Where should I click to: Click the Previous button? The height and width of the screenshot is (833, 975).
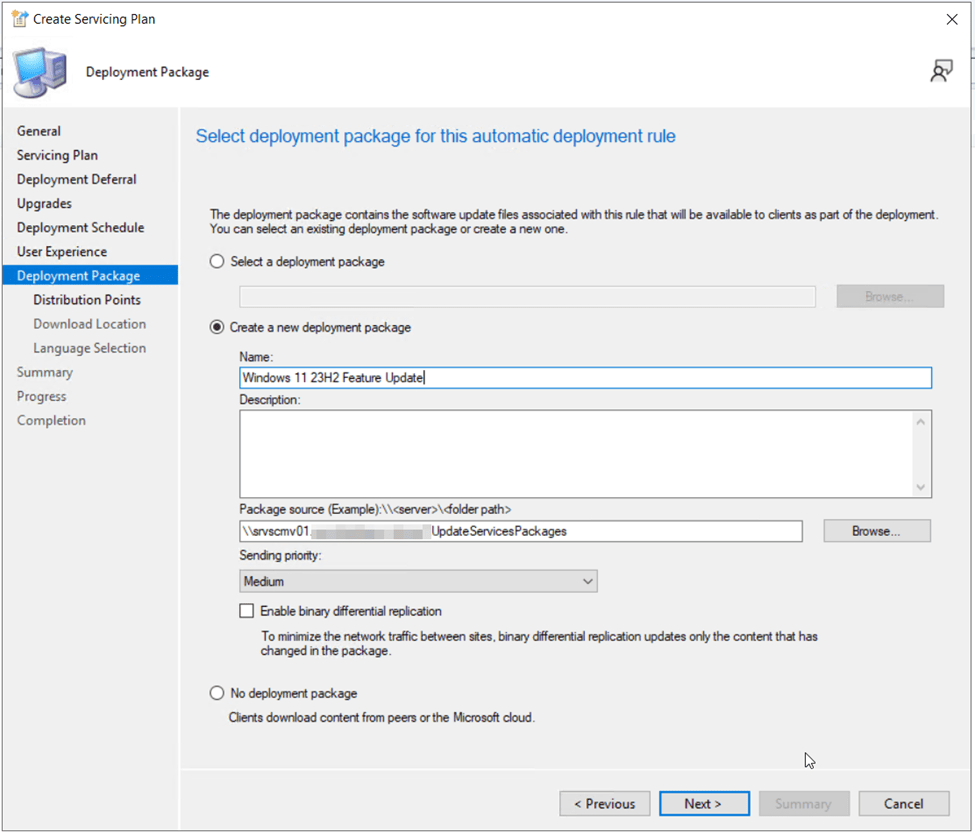(605, 804)
